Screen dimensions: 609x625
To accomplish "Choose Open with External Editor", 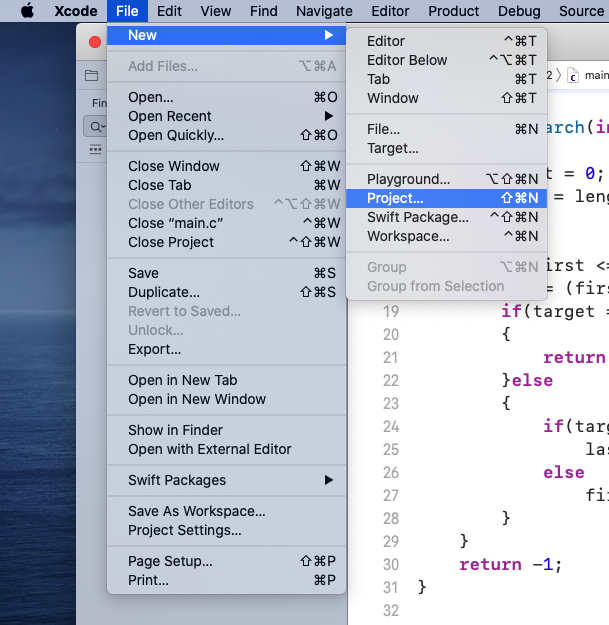I will pyautogui.click(x=226, y=450).
